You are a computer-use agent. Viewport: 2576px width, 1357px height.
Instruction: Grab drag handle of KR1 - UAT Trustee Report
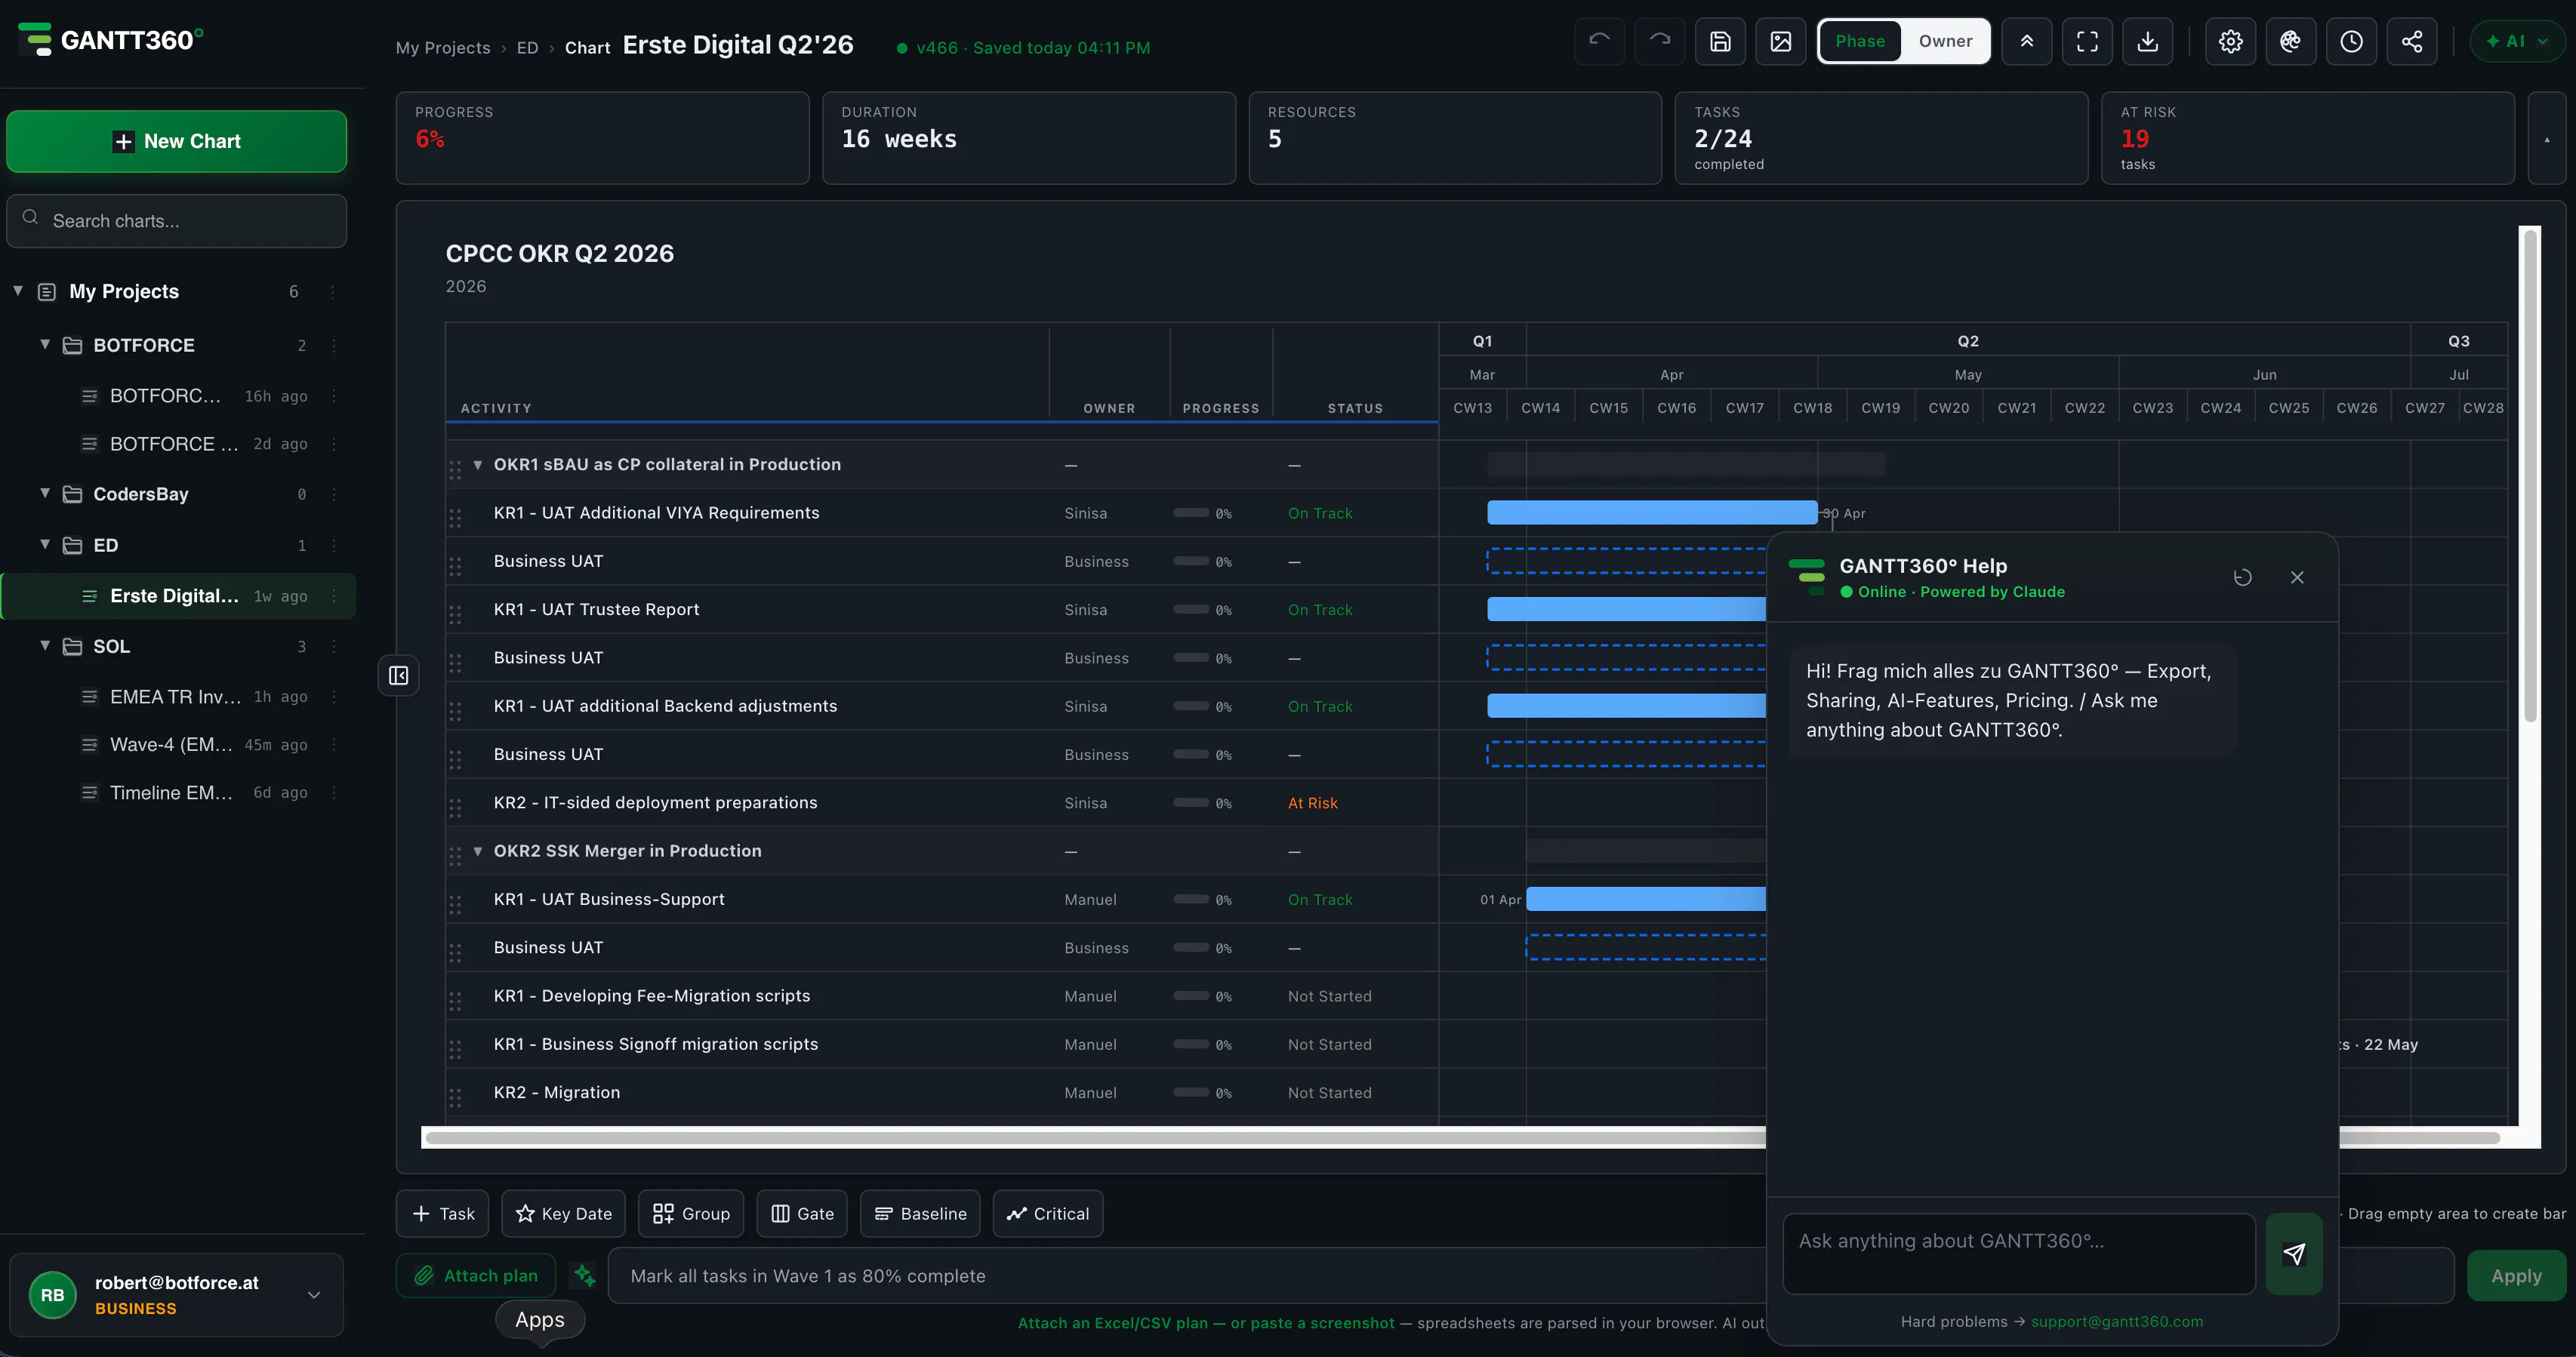pyautogui.click(x=455, y=614)
